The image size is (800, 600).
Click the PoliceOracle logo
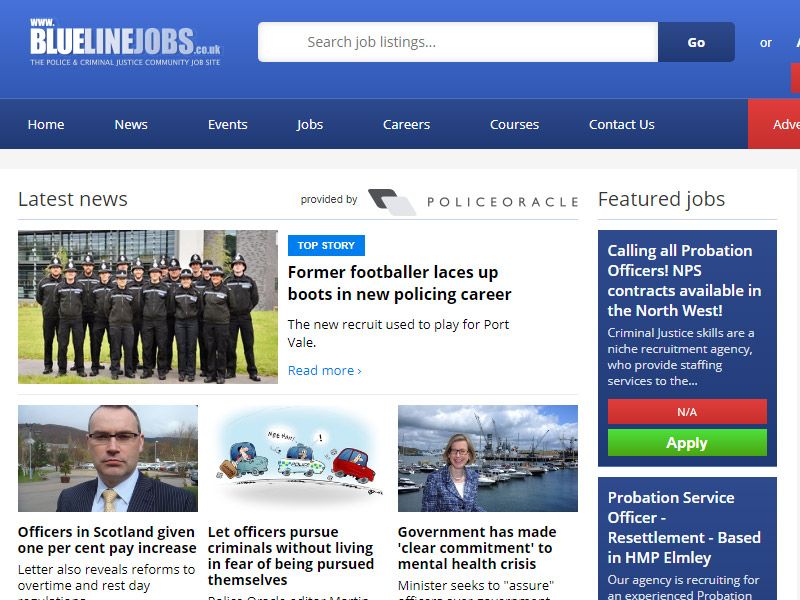[x=473, y=201]
